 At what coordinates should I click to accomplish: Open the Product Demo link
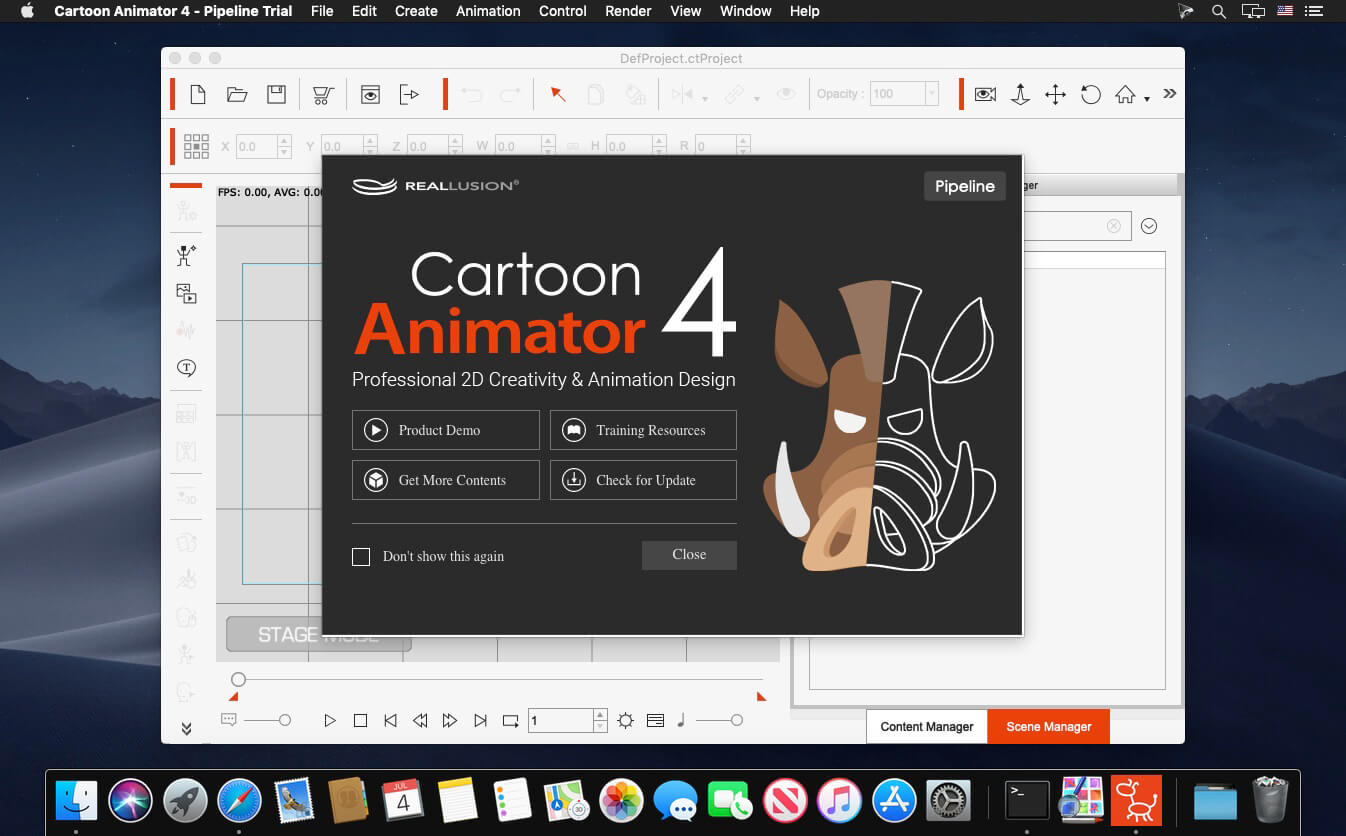445,430
